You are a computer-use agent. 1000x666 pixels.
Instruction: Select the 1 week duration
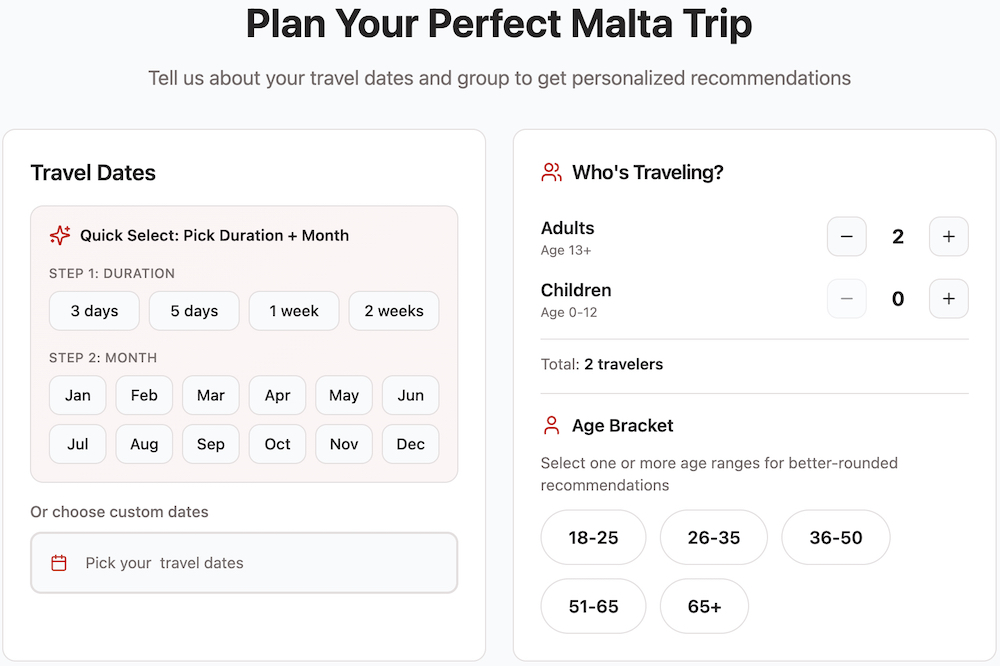(294, 311)
